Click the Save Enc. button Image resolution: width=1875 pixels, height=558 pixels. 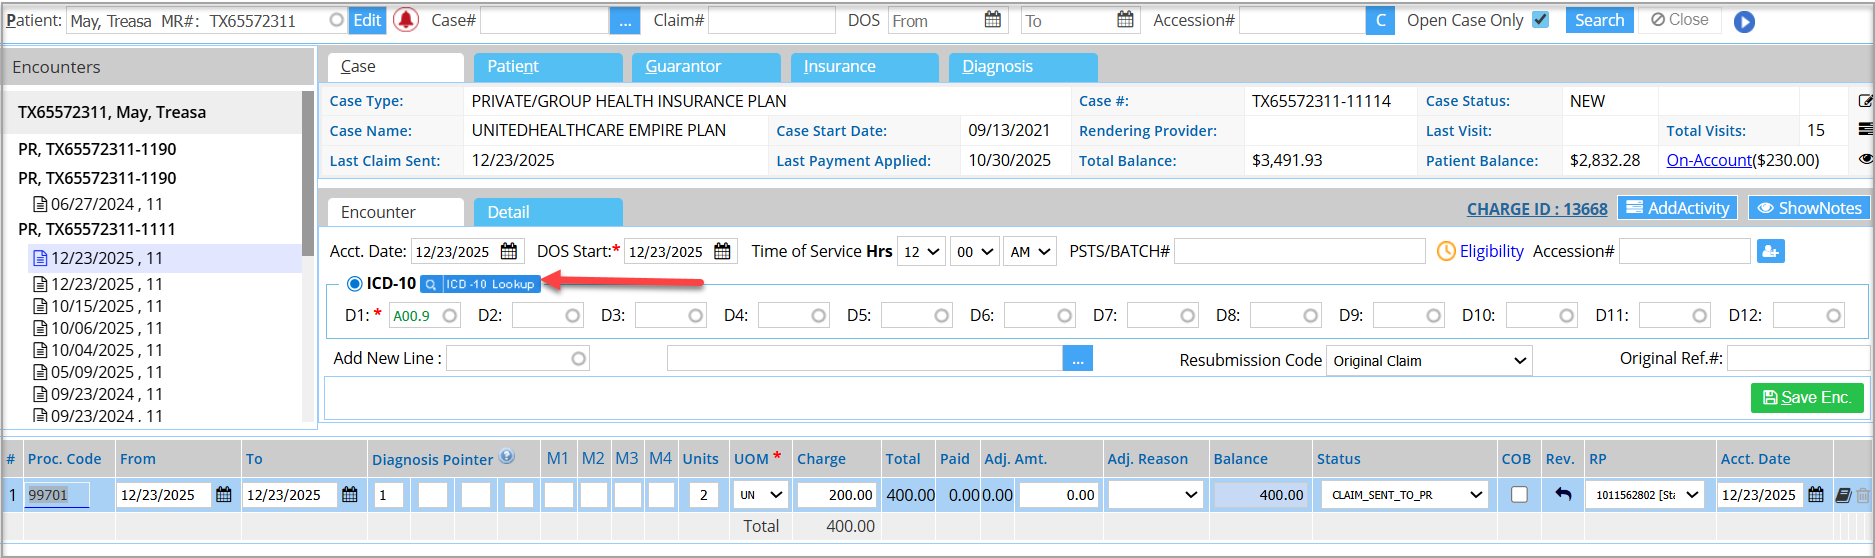1806,397
